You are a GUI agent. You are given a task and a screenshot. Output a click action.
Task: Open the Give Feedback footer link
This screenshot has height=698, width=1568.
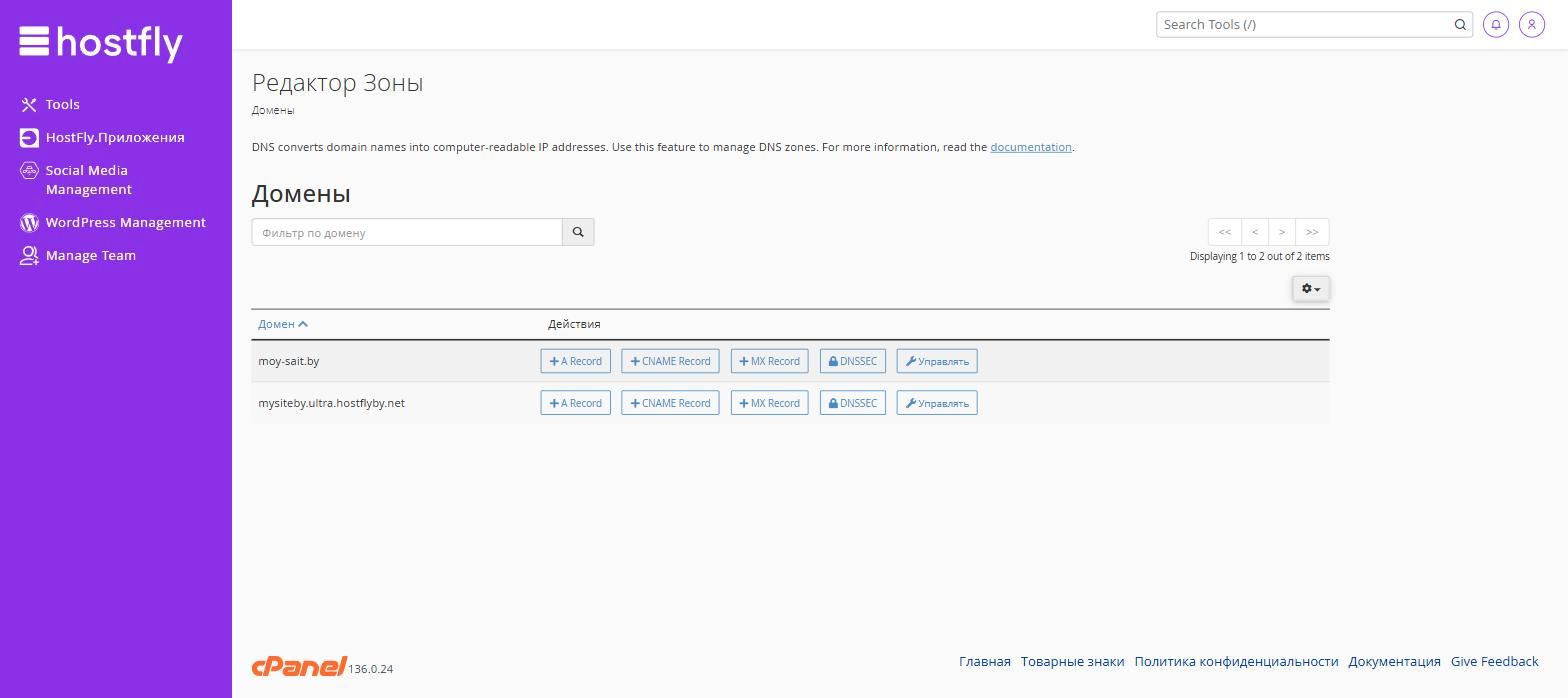pyautogui.click(x=1494, y=662)
